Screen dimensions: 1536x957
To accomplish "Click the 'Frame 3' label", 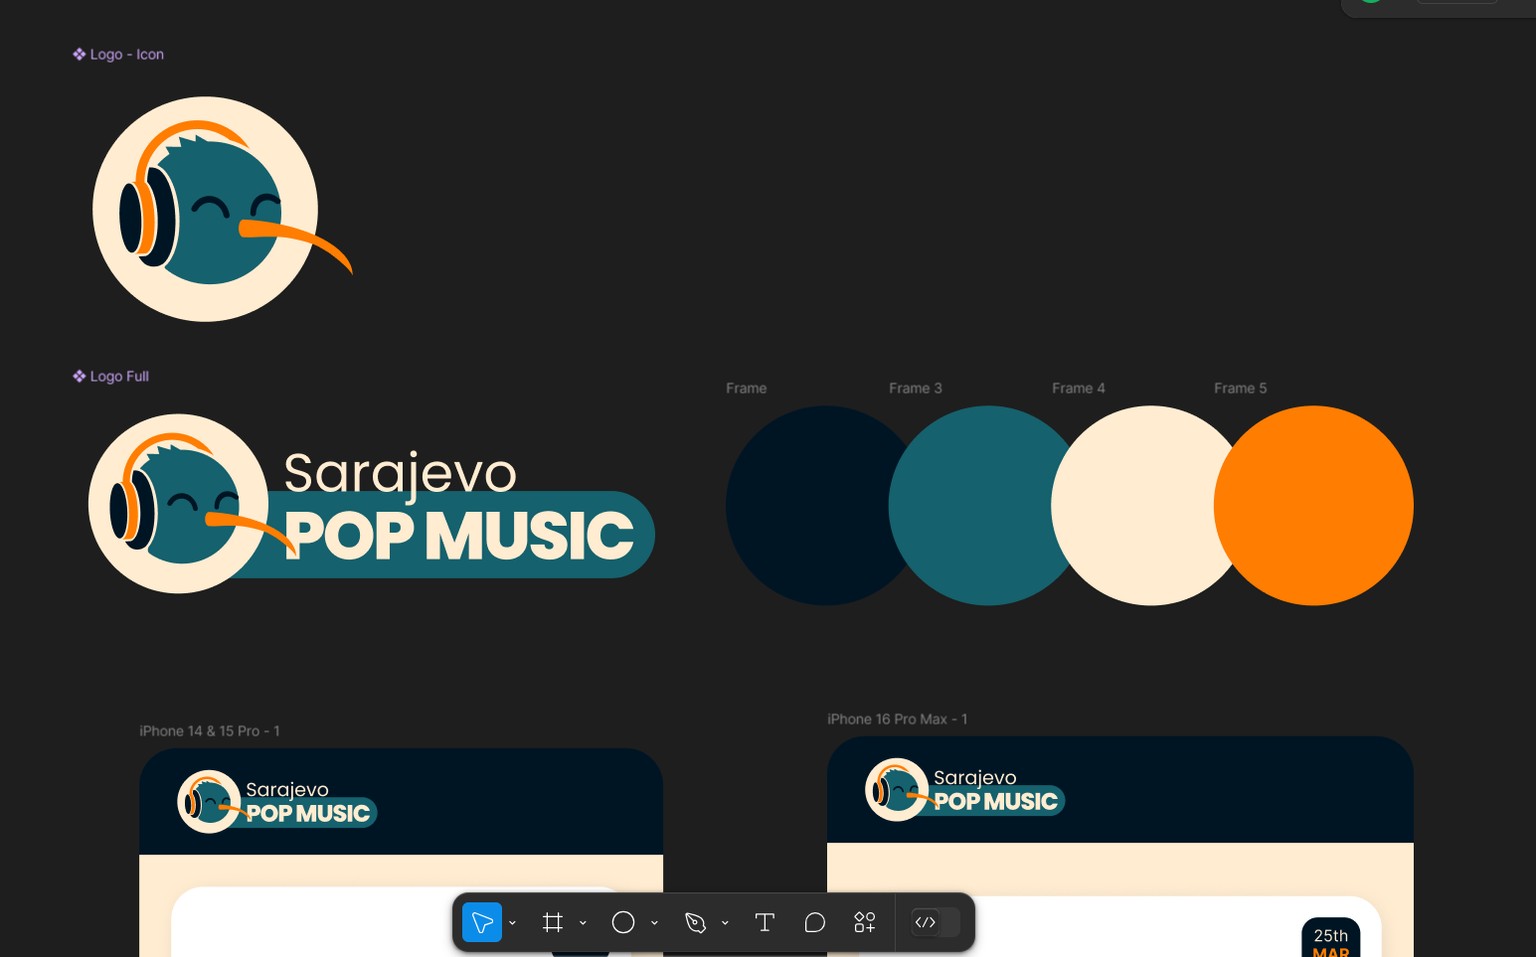I will point(915,388).
